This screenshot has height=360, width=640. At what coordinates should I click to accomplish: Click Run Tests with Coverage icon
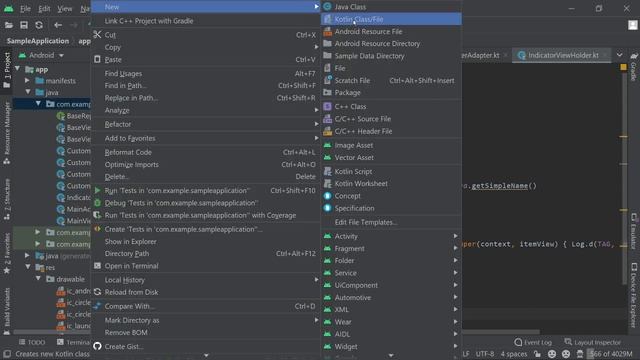pos(97,215)
